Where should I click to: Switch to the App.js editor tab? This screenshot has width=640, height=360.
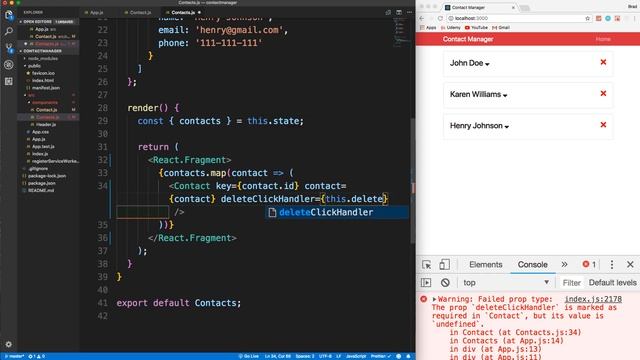(97, 13)
